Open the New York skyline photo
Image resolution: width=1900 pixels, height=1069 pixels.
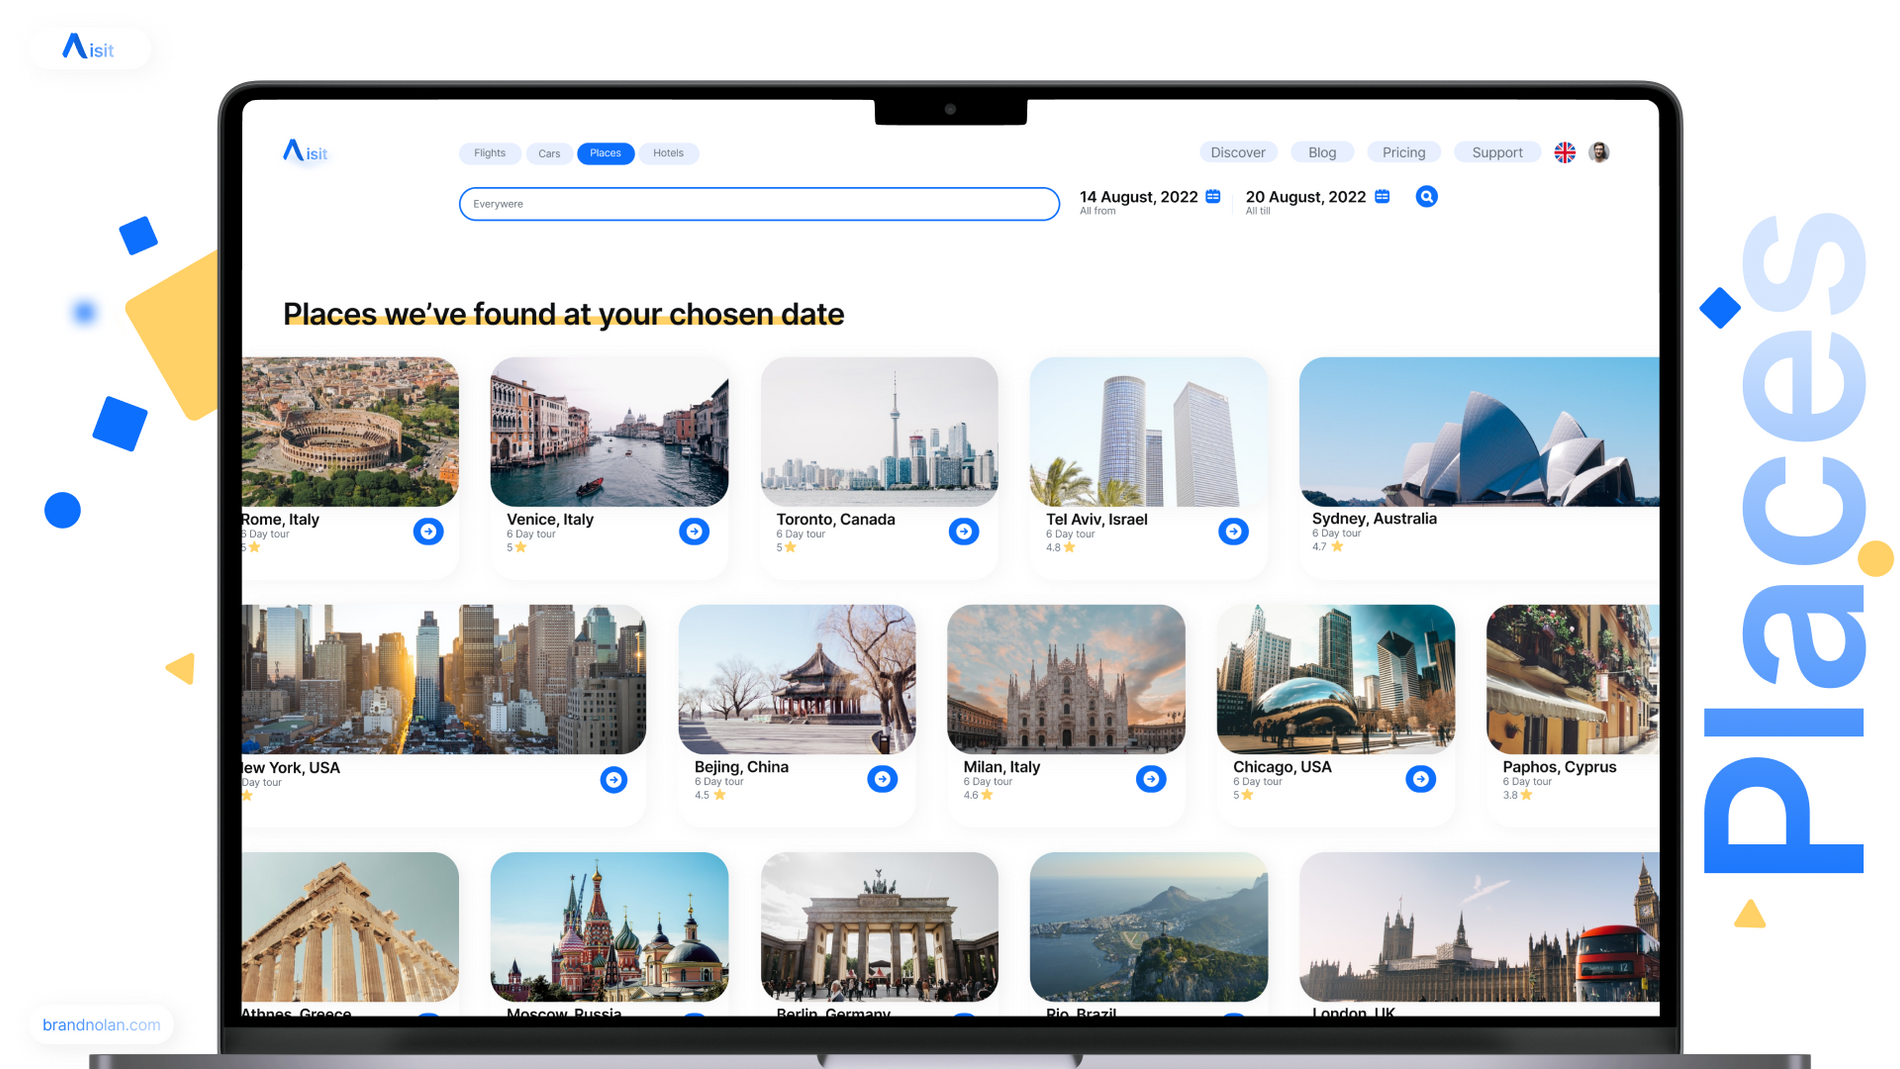click(444, 679)
